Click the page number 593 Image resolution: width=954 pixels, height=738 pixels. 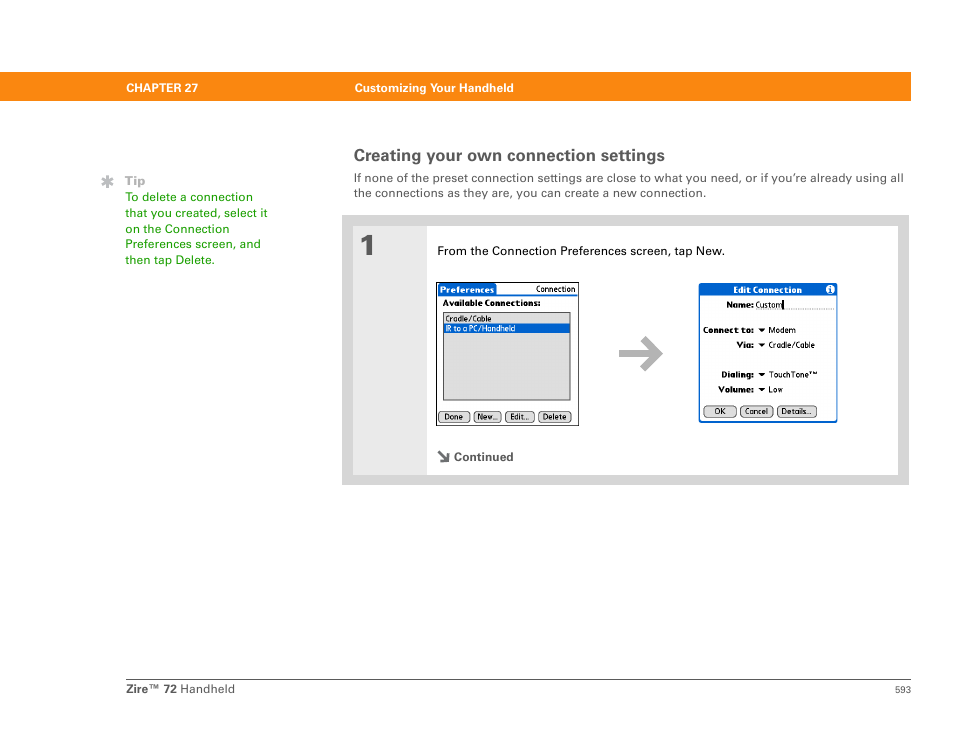(903, 690)
